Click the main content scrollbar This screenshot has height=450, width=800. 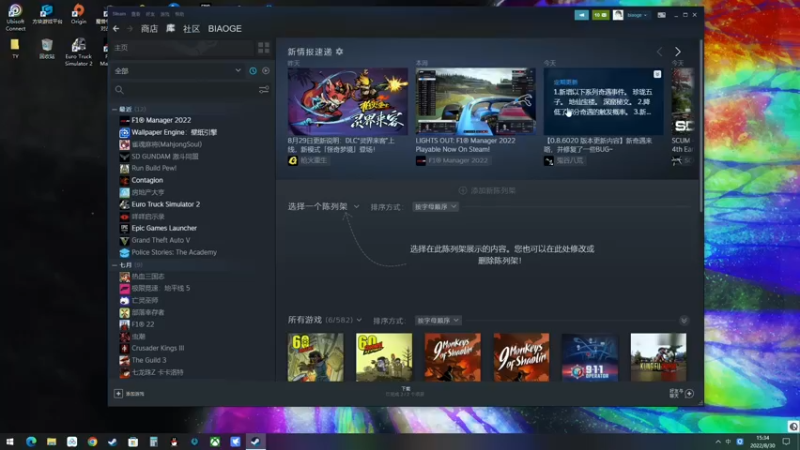[x=701, y=125]
